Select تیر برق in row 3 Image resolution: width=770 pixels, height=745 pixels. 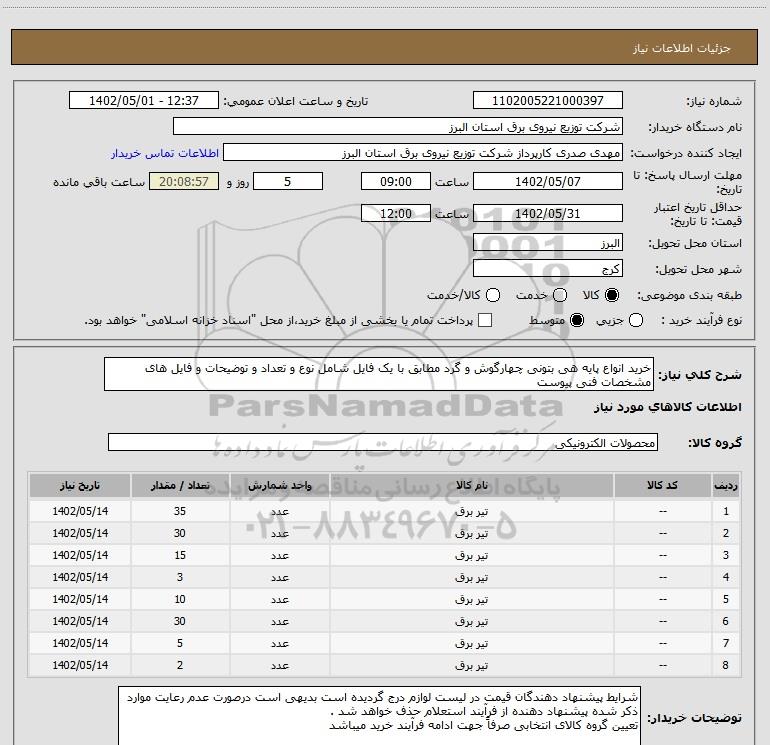click(x=471, y=555)
